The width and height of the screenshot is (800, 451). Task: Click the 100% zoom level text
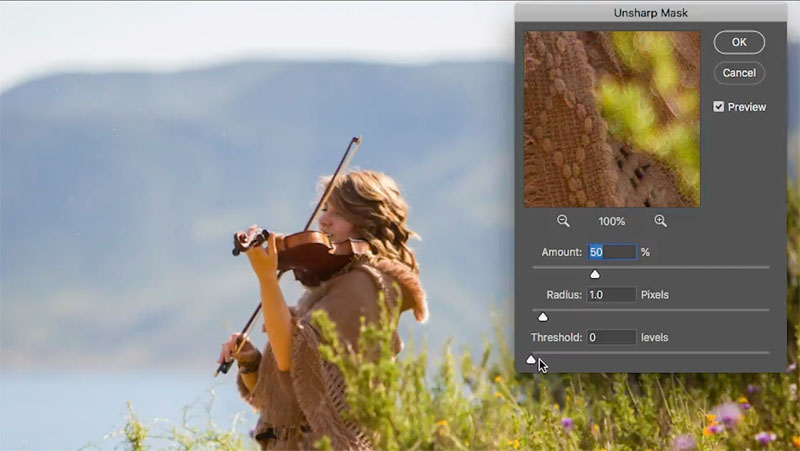coord(612,221)
